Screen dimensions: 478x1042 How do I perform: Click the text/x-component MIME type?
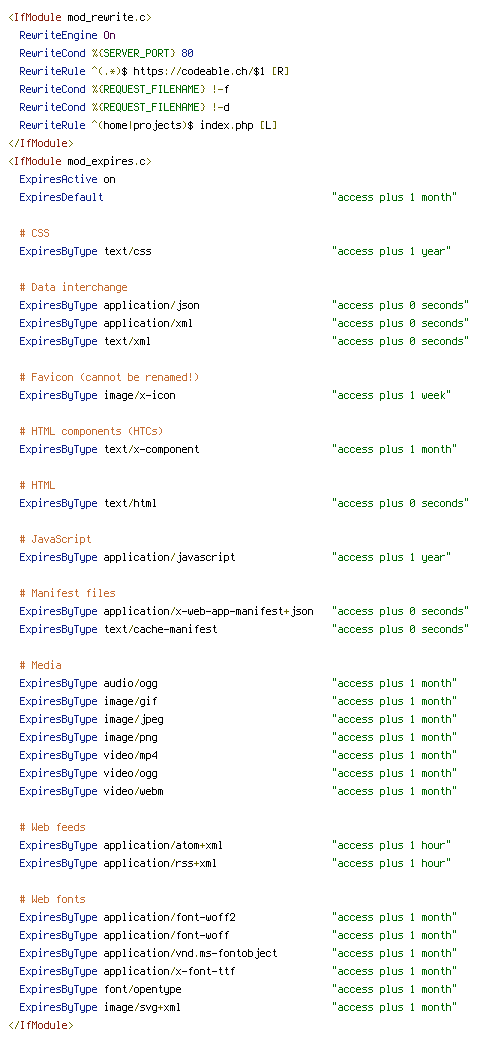point(152,449)
